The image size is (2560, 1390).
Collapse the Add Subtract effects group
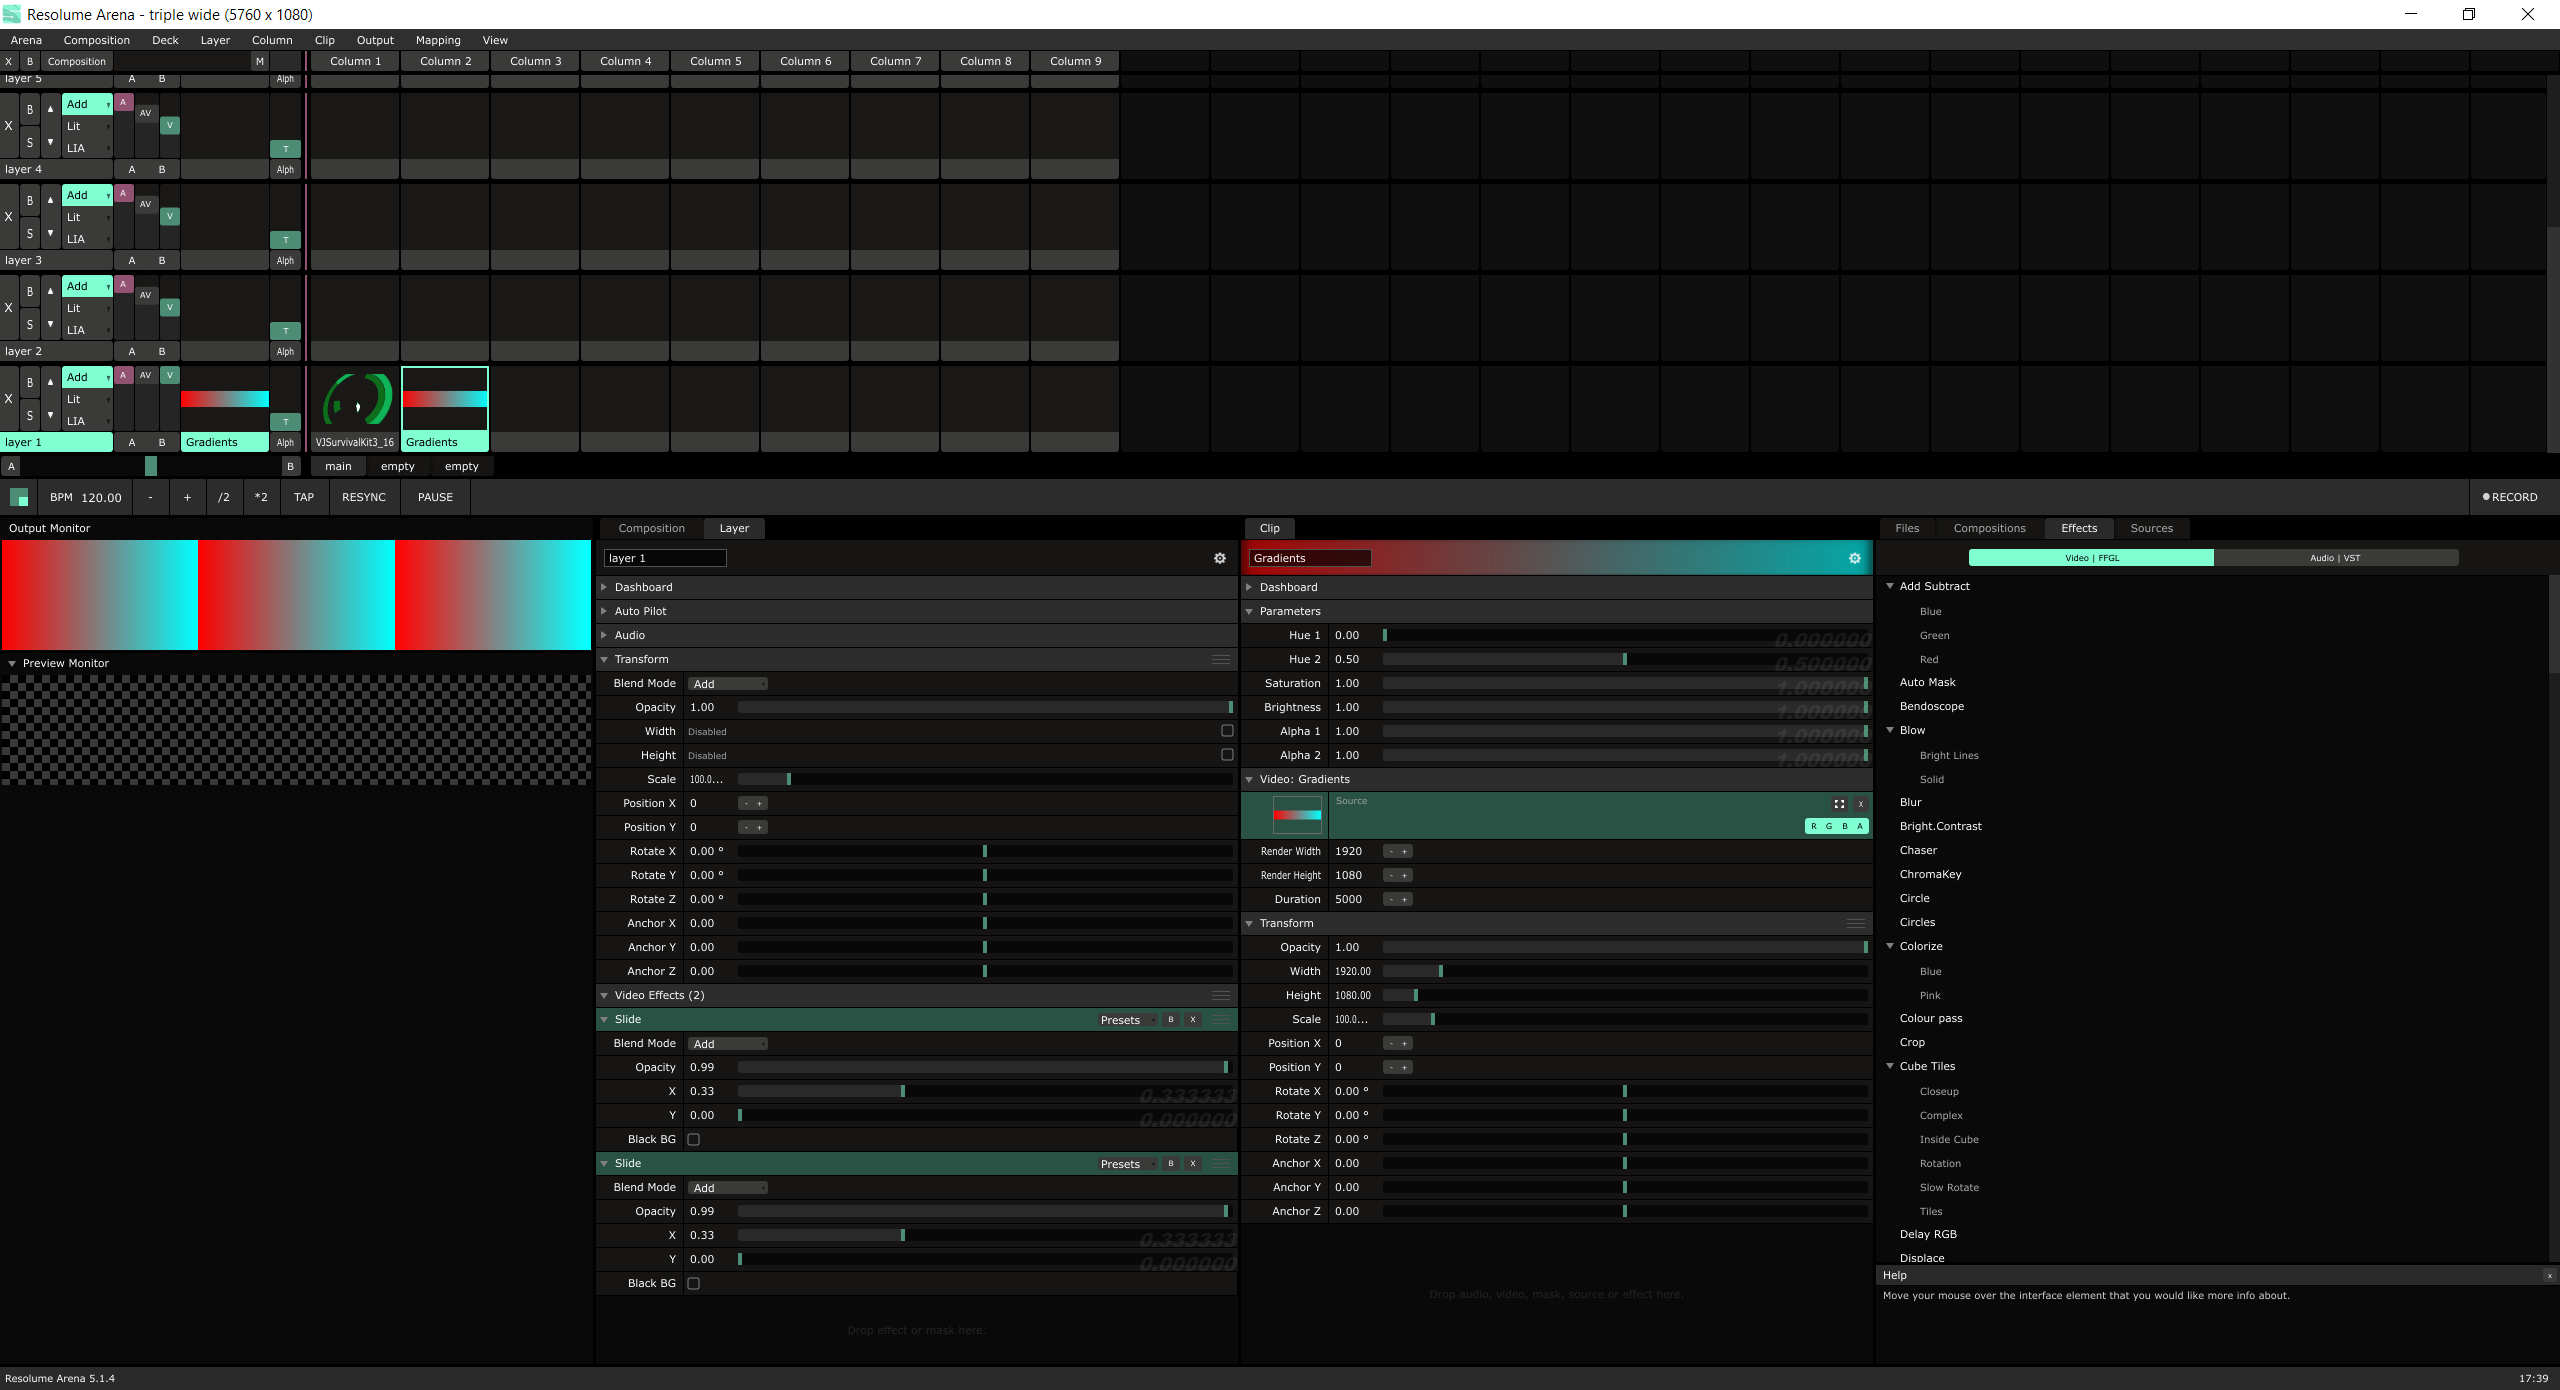(1890, 586)
